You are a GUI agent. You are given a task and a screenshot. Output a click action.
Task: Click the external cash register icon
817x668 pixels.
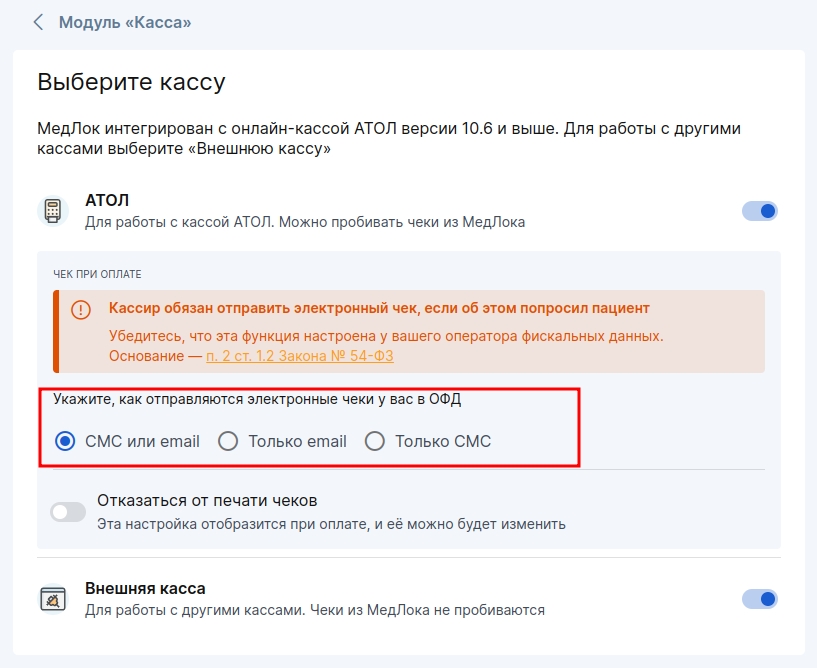[52, 598]
